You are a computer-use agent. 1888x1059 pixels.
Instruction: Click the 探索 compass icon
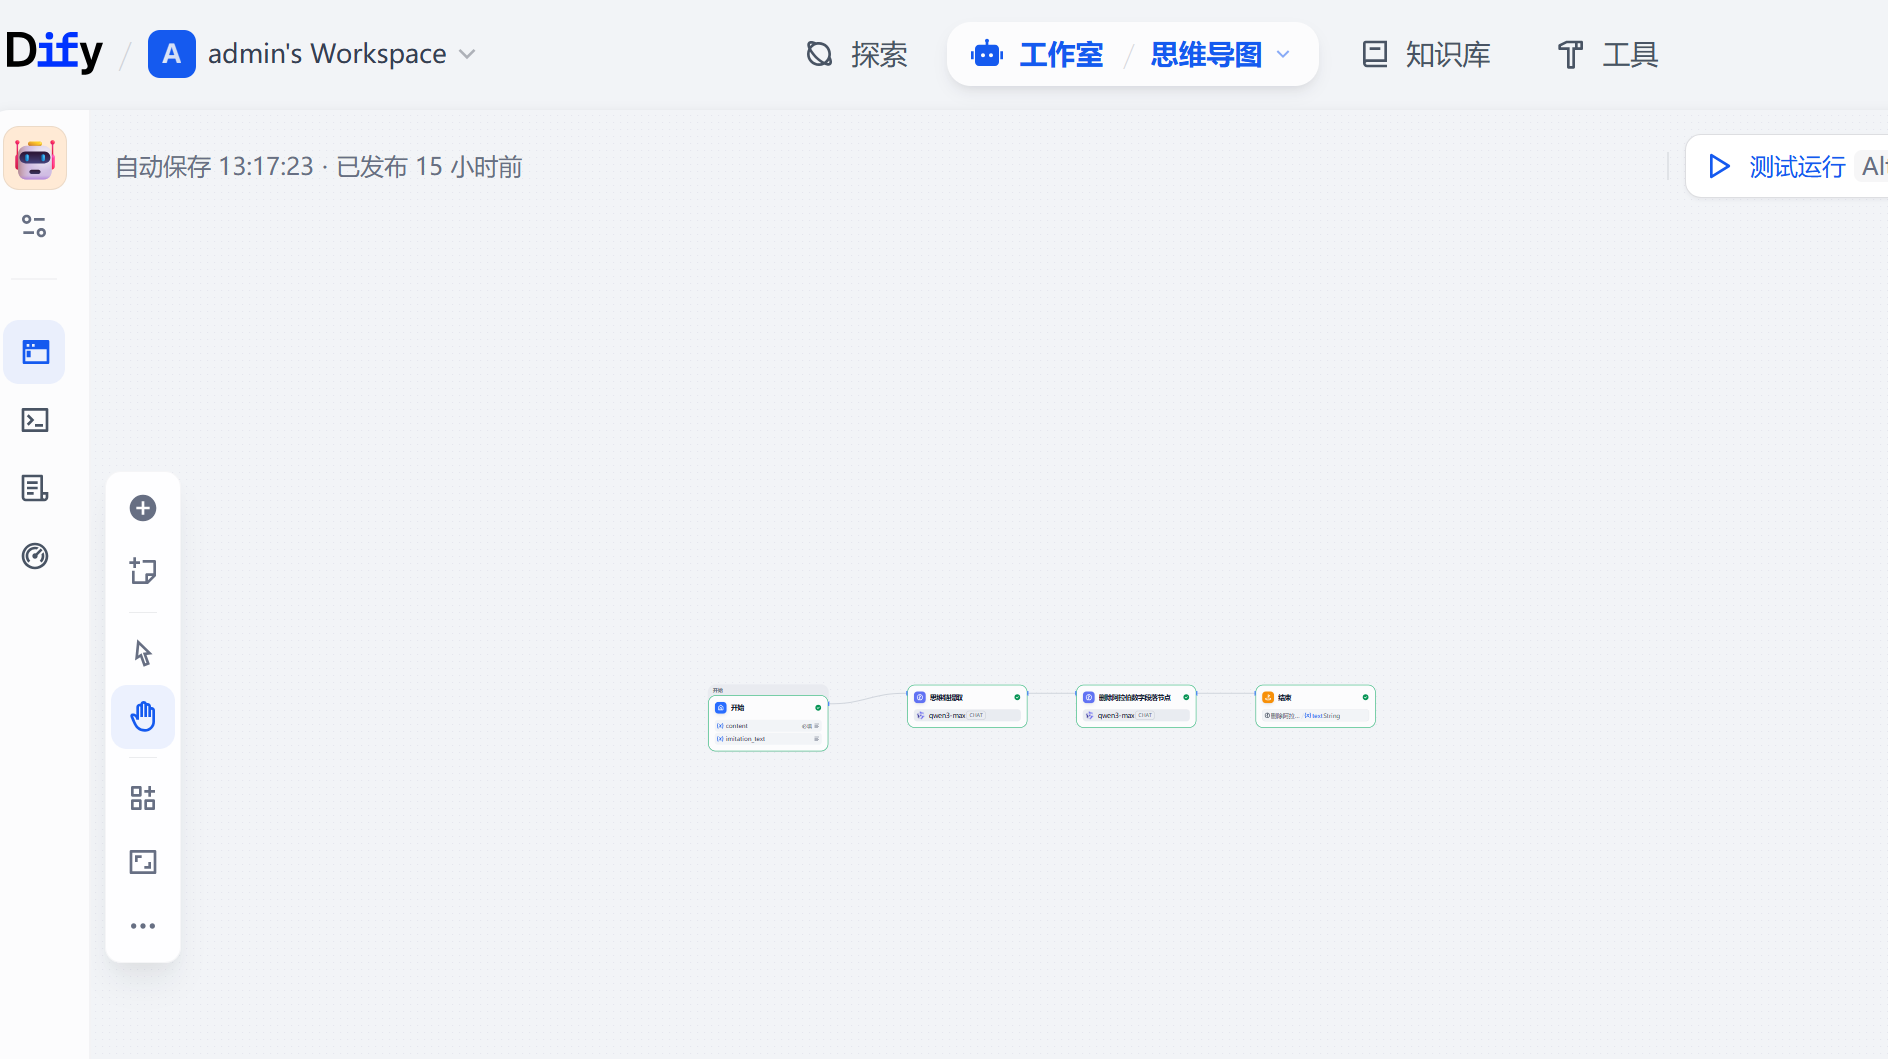tap(819, 54)
